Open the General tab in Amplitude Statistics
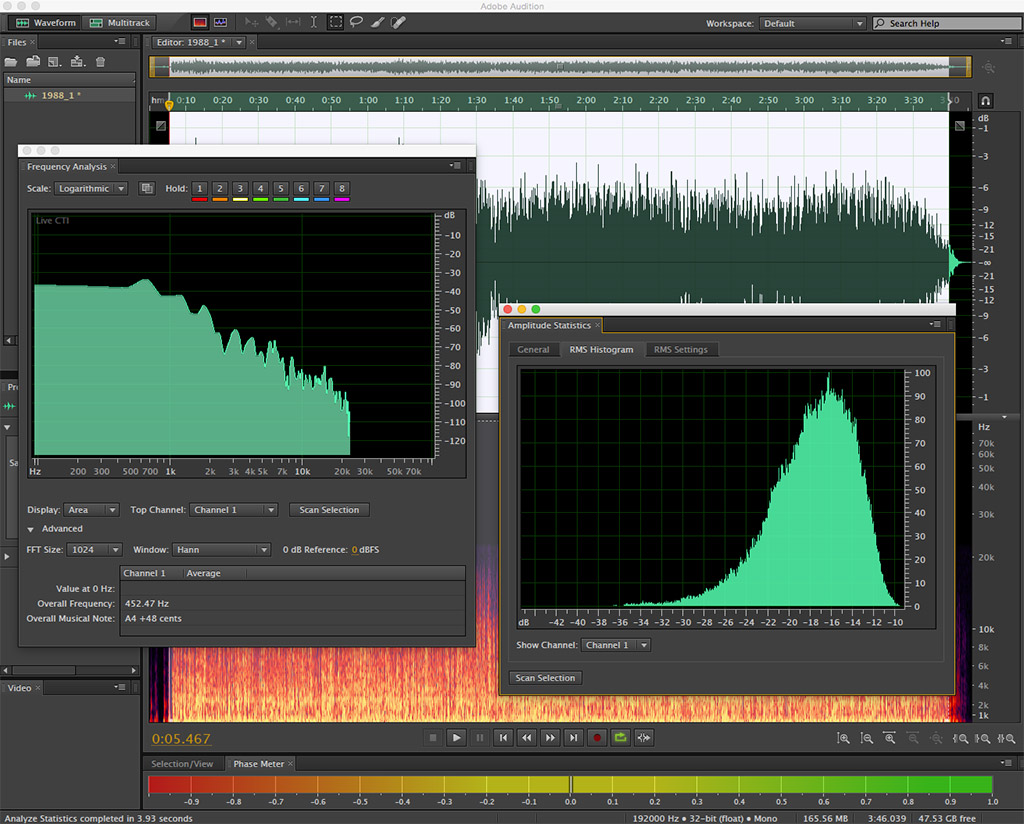The image size is (1024, 824). 533,350
